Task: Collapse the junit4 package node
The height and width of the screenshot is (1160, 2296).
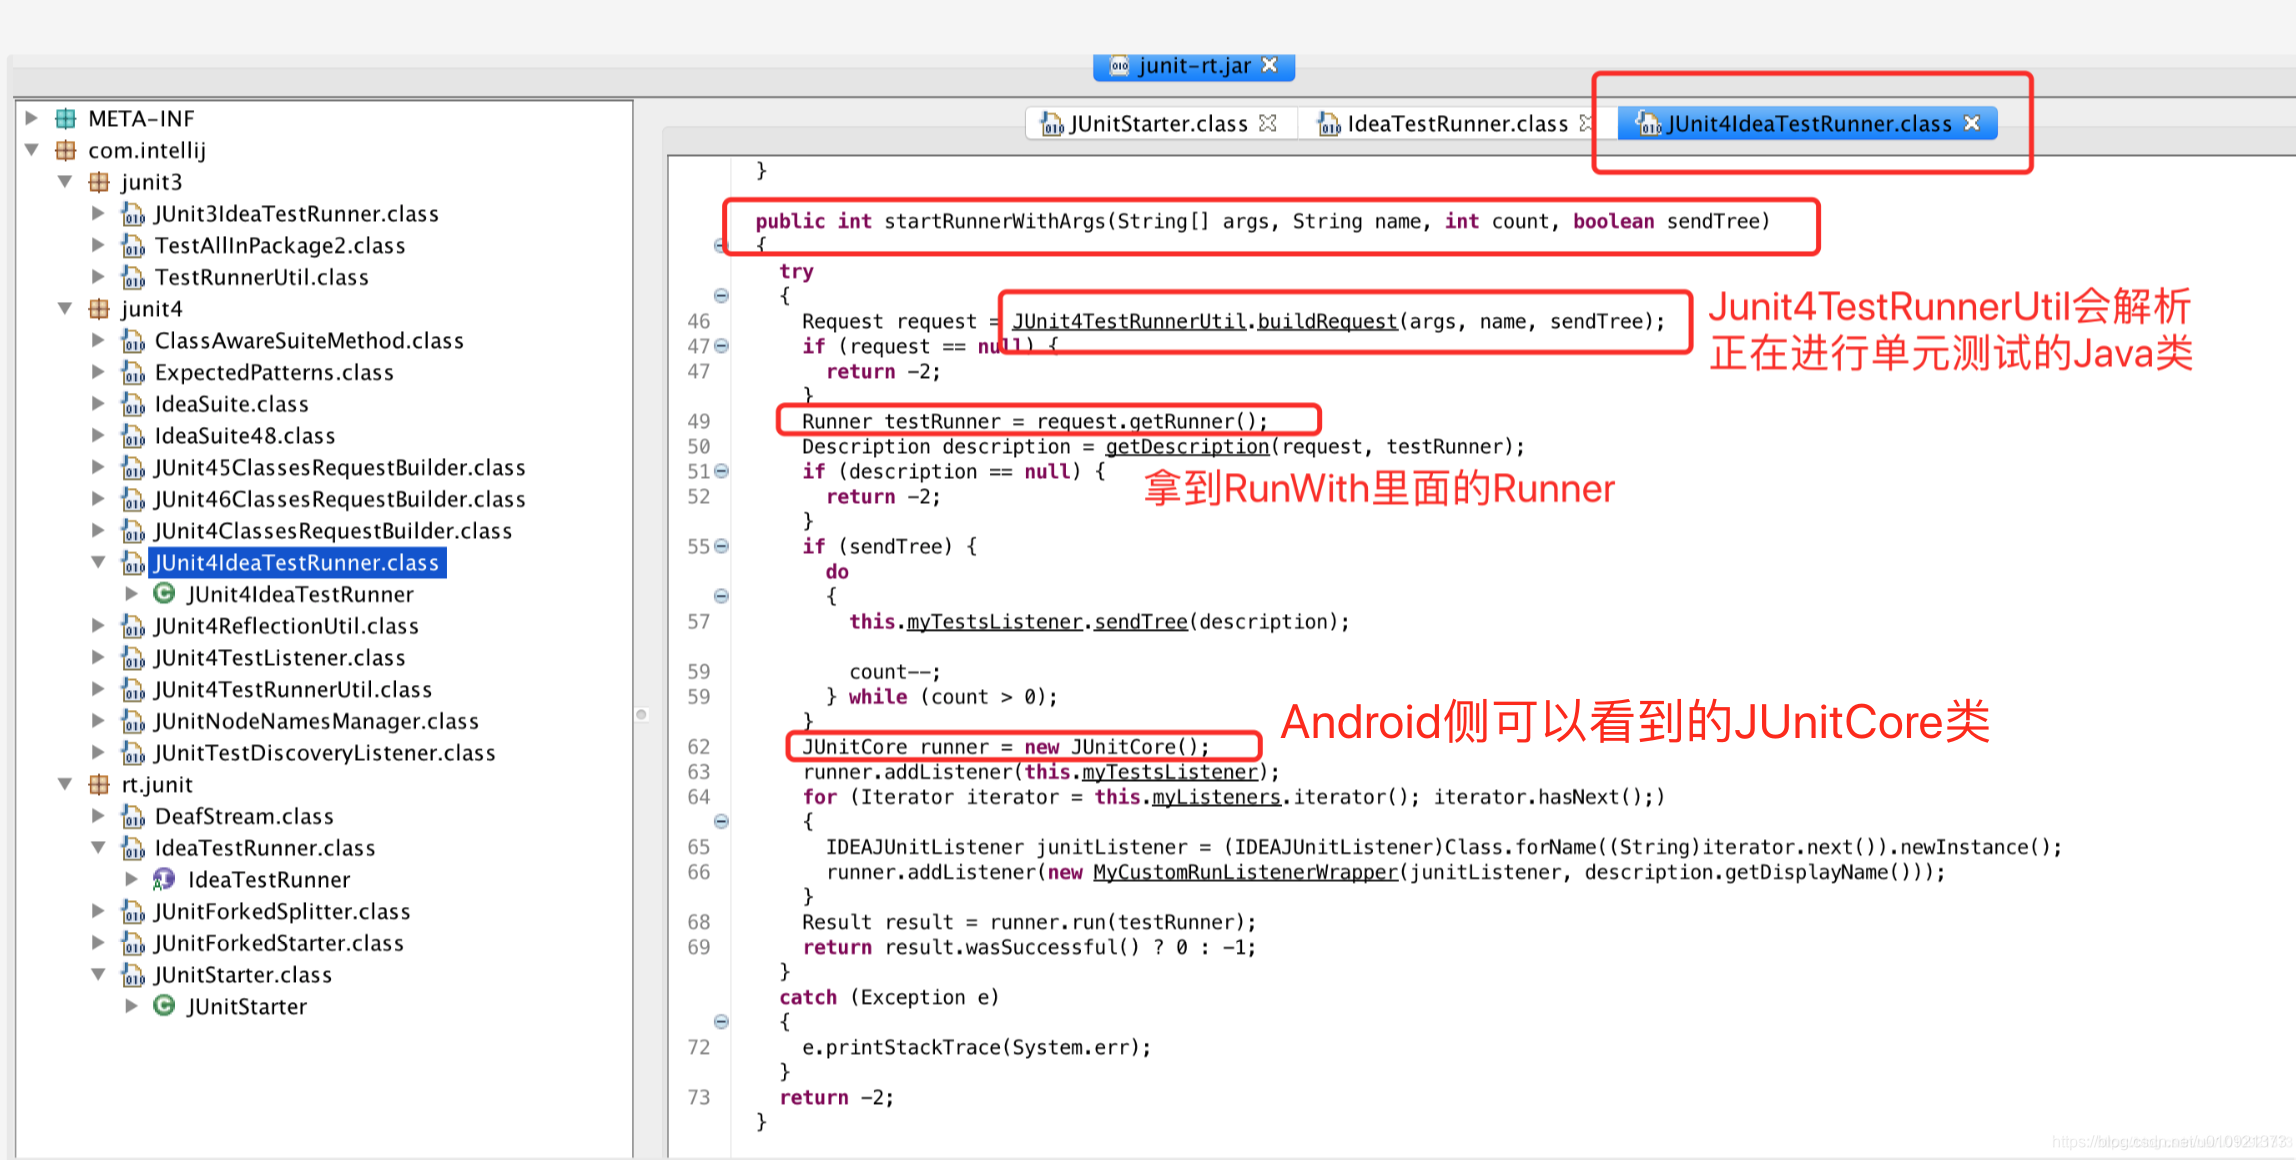Action: click(x=65, y=309)
